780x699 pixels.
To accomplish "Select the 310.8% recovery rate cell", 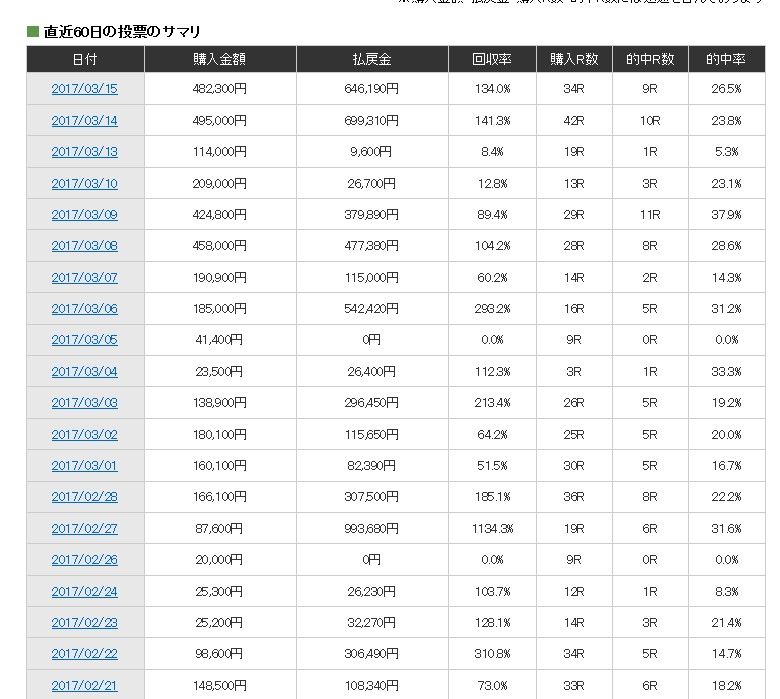I will click(x=492, y=654).
